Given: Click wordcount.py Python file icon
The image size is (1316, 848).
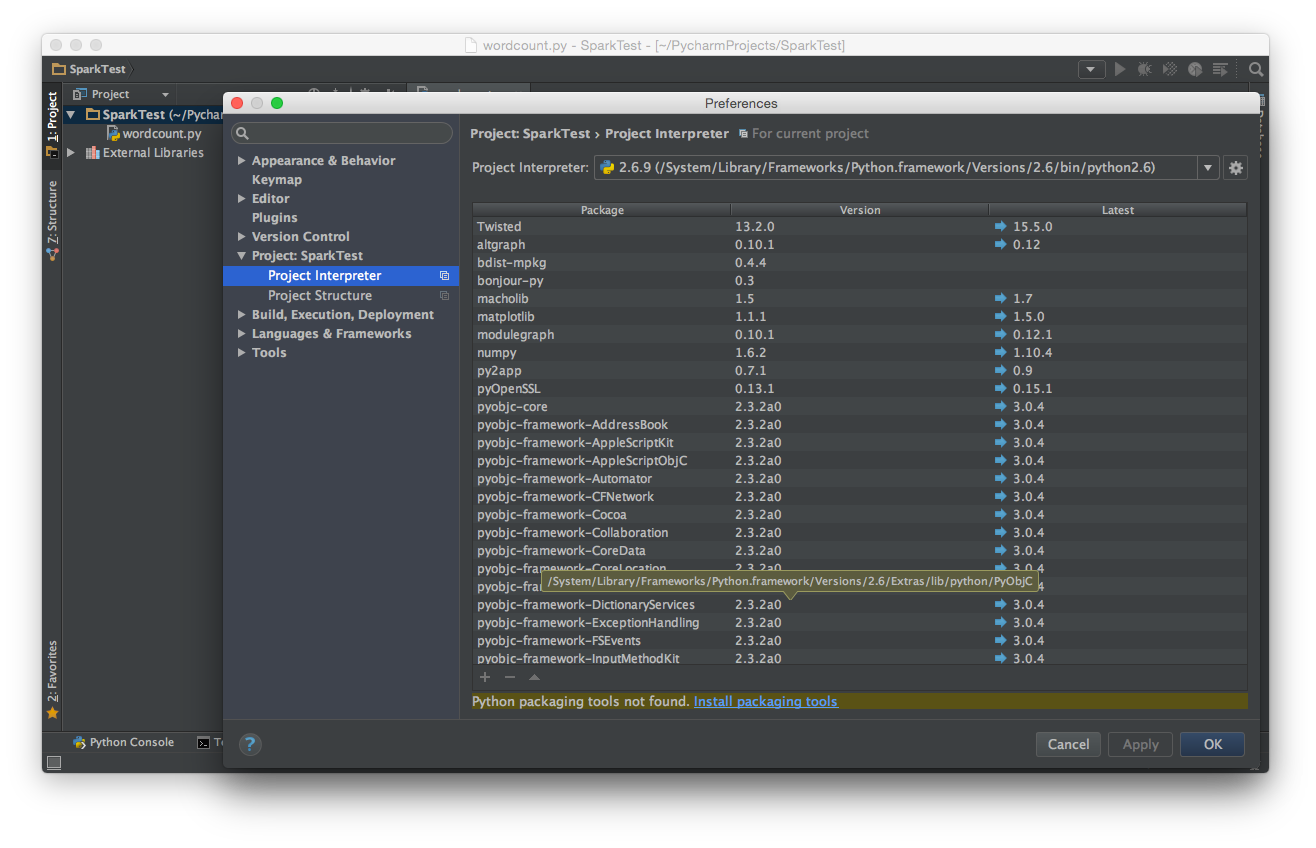Looking at the screenshot, I should coord(113,133).
